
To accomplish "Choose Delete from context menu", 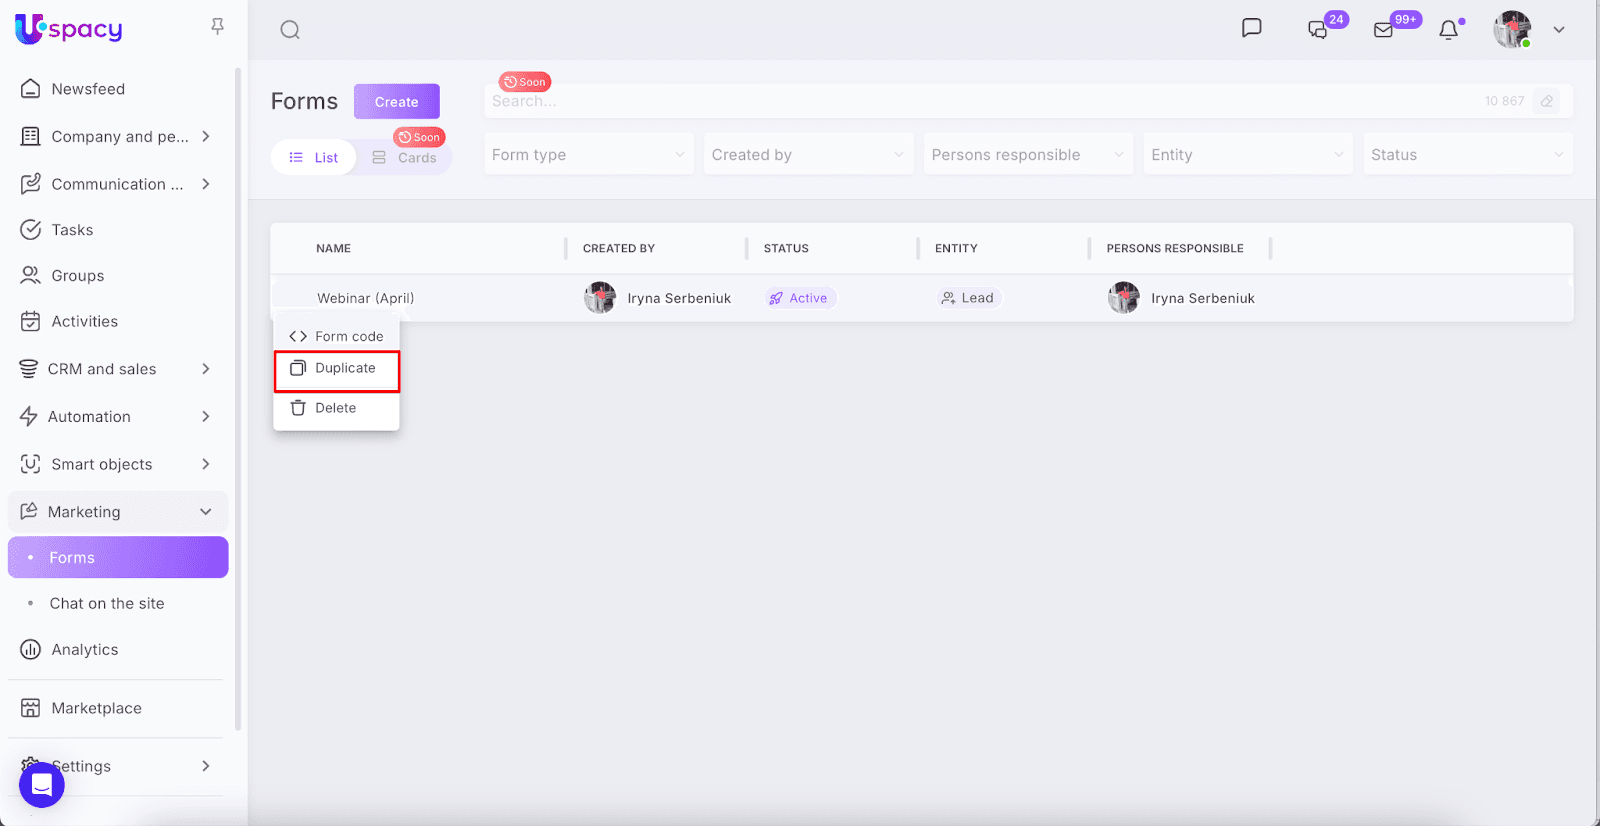I will 337,408.
